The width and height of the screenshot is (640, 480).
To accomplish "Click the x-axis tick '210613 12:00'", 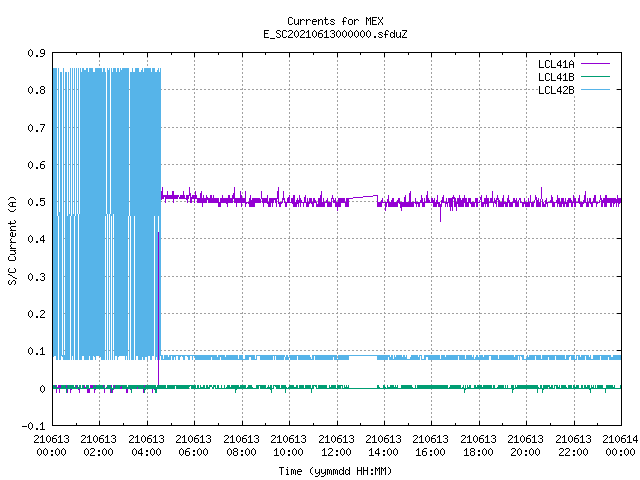I will (x=337, y=446).
